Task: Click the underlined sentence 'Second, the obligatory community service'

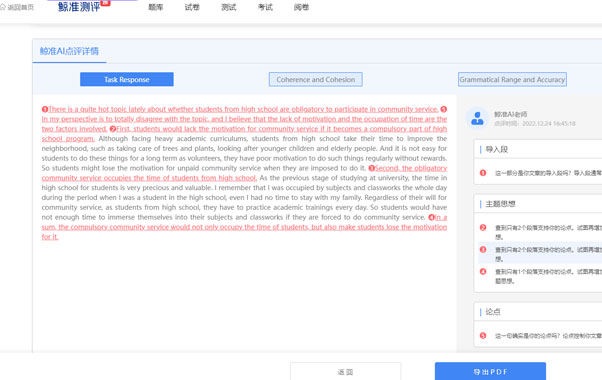Action: [x=244, y=173]
